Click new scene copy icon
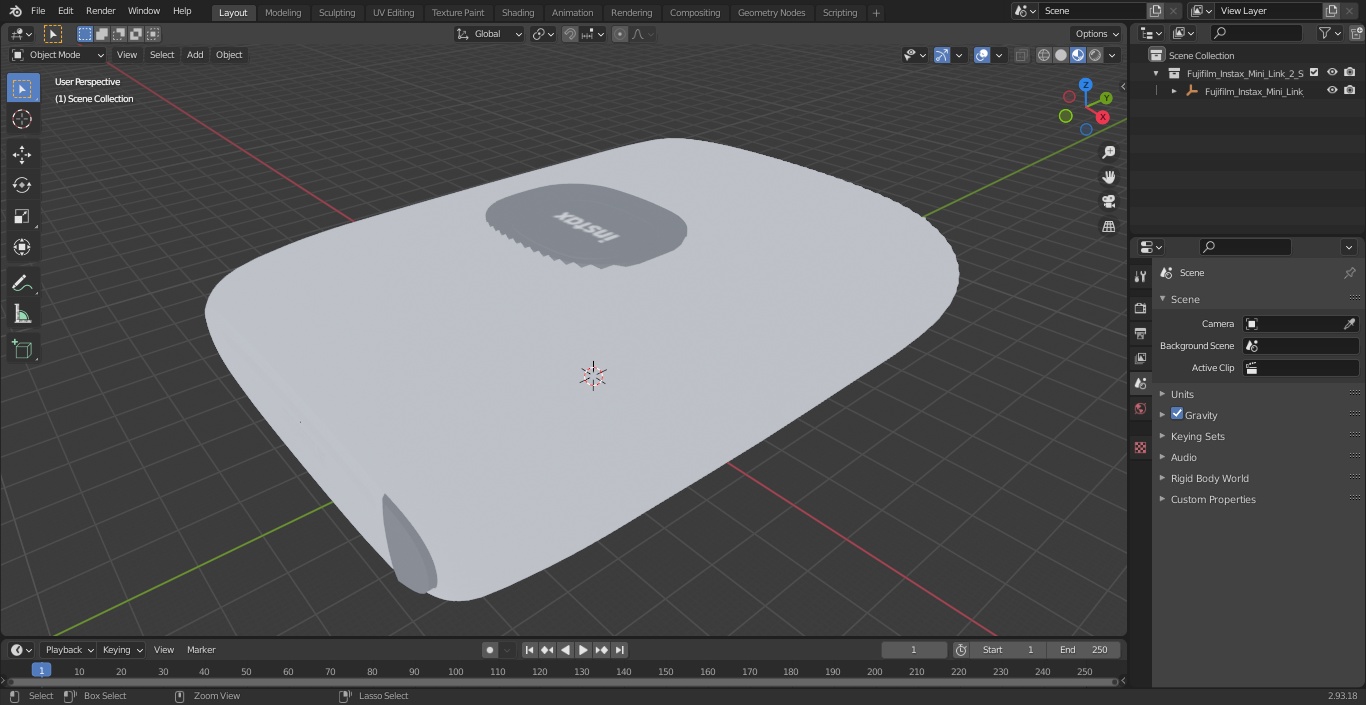This screenshot has width=1366, height=705. [x=1156, y=11]
